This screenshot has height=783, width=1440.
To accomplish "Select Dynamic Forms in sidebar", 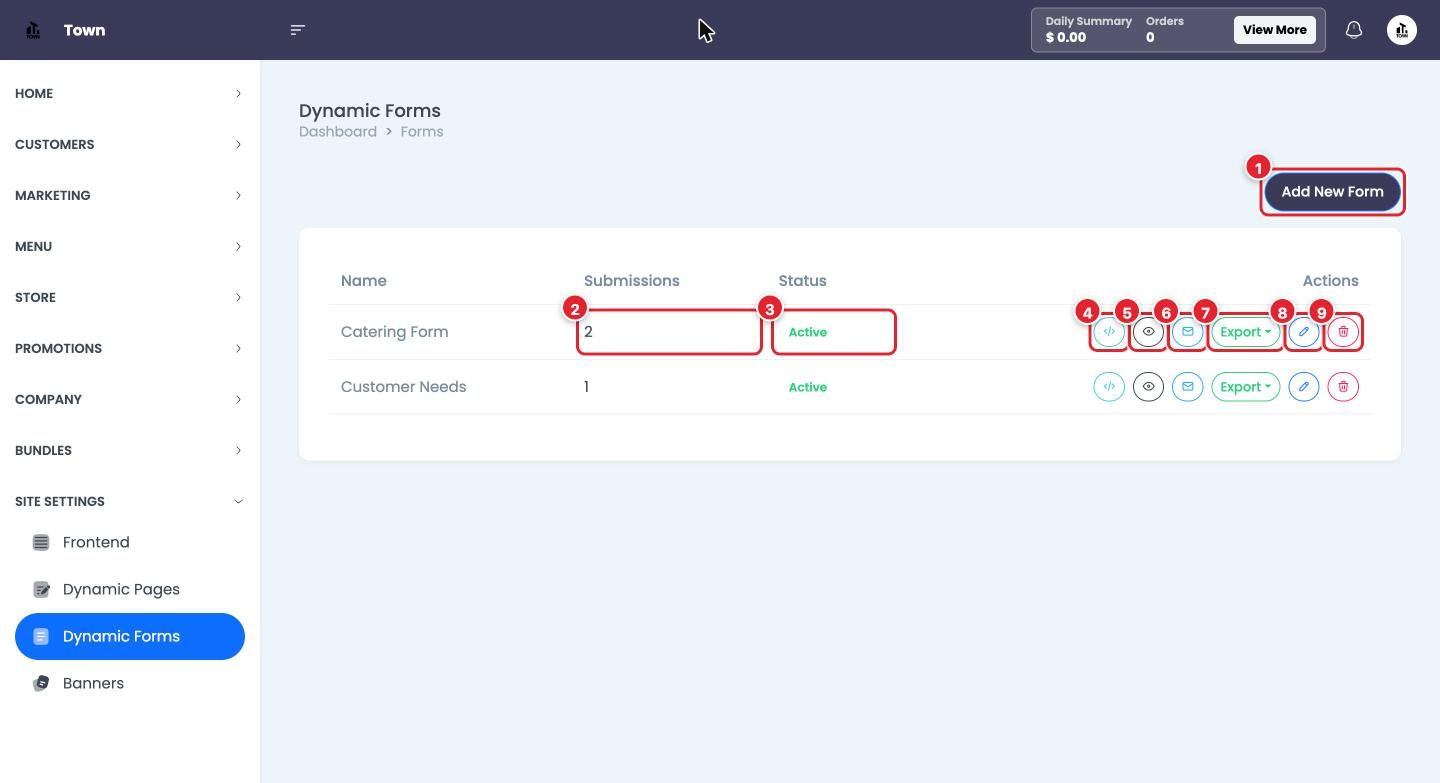I will [x=130, y=636].
